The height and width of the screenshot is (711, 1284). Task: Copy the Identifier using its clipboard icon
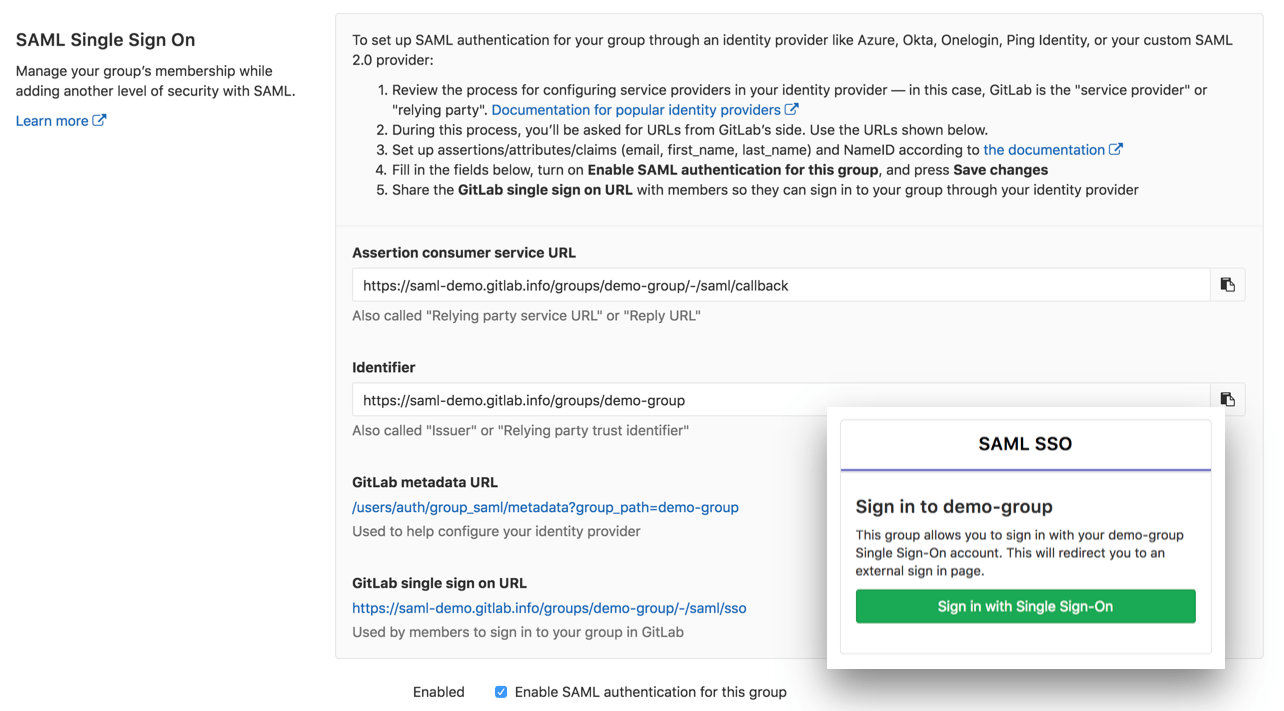(1228, 399)
